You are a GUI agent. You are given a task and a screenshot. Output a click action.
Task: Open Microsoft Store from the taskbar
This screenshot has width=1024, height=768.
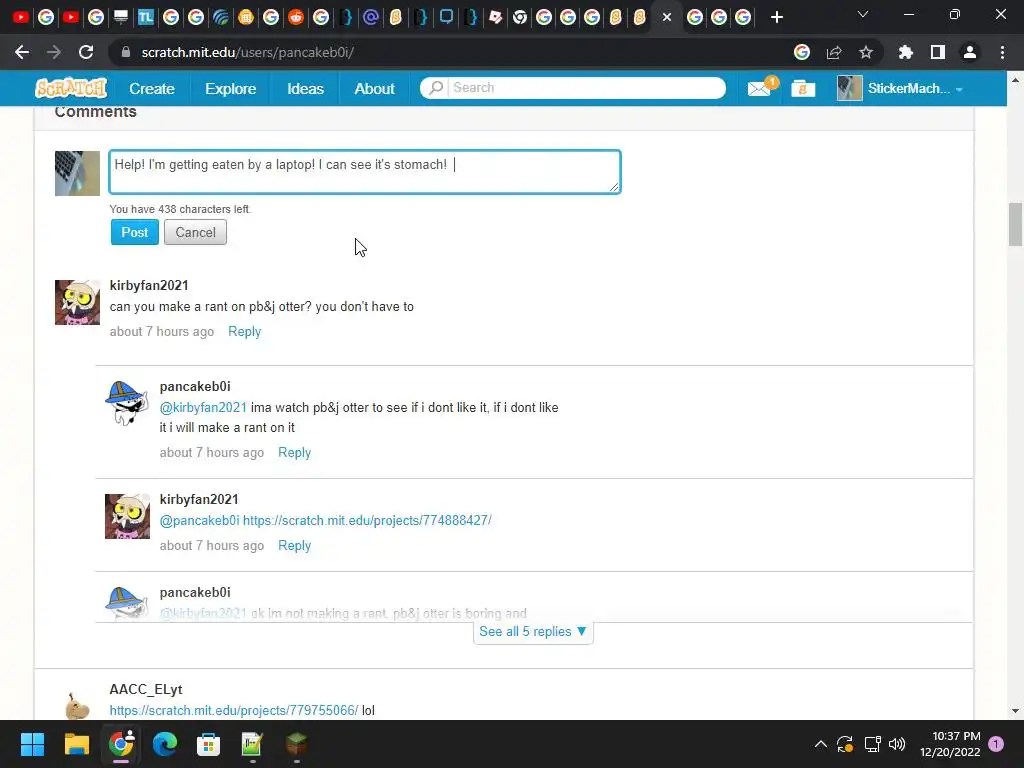click(x=208, y=744)
